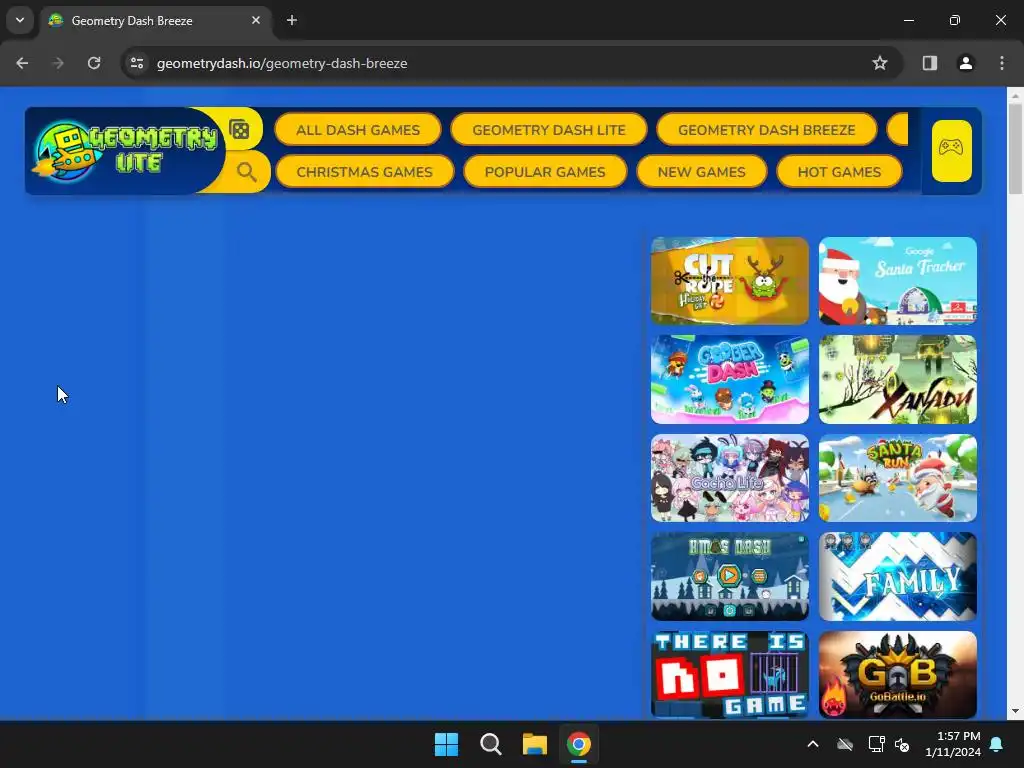Open the site search magnifier icon
The height and width of the screenshot is (768, 1024).
pos(246,172)
